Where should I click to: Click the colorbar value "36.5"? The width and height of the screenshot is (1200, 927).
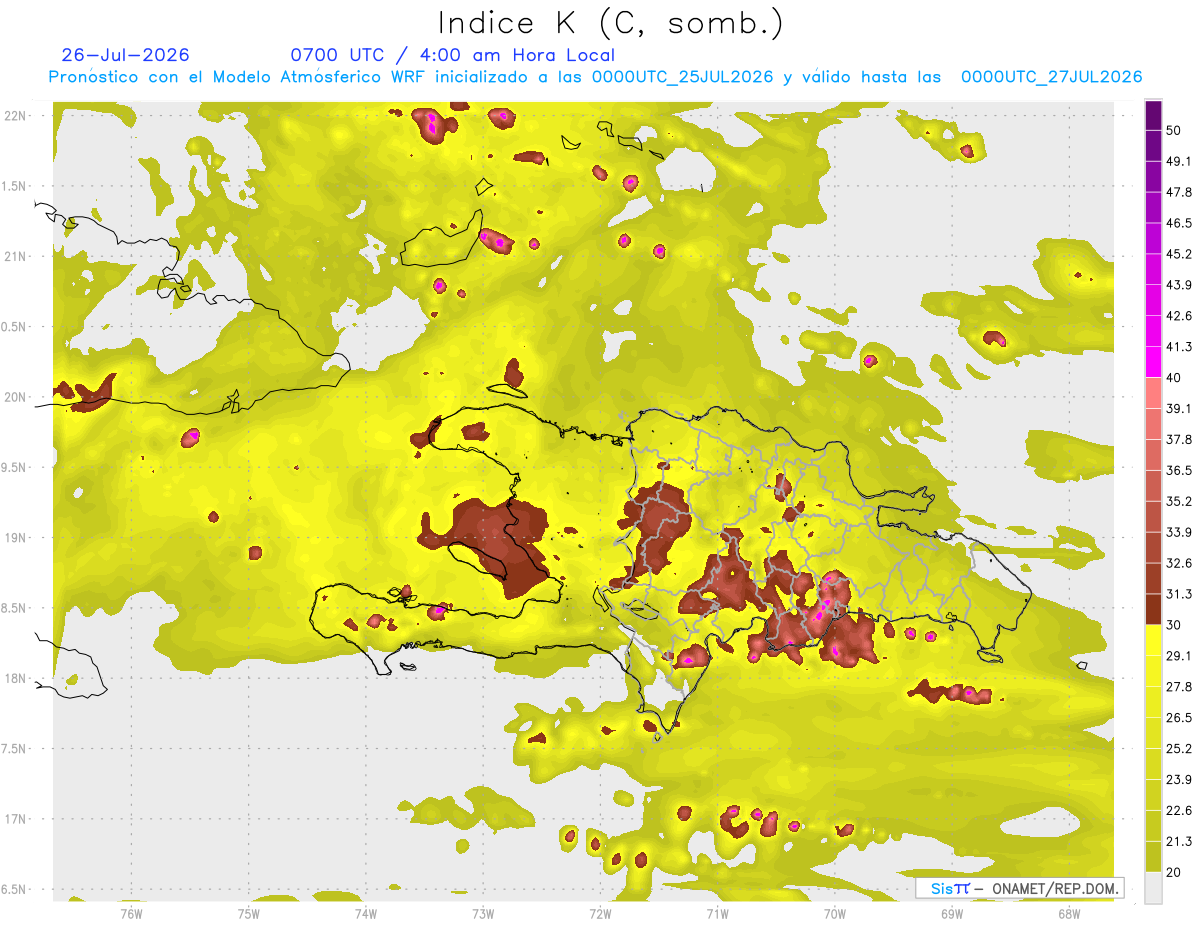coord(1180,470)
